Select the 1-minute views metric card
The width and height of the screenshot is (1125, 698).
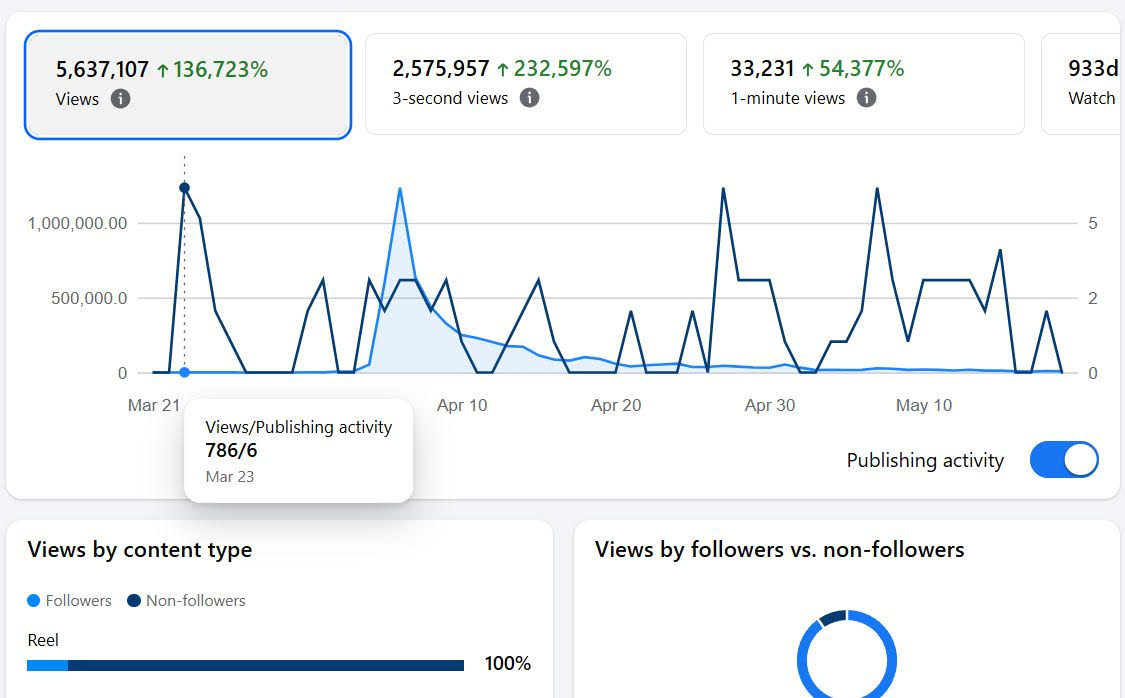tap(864, 84)
